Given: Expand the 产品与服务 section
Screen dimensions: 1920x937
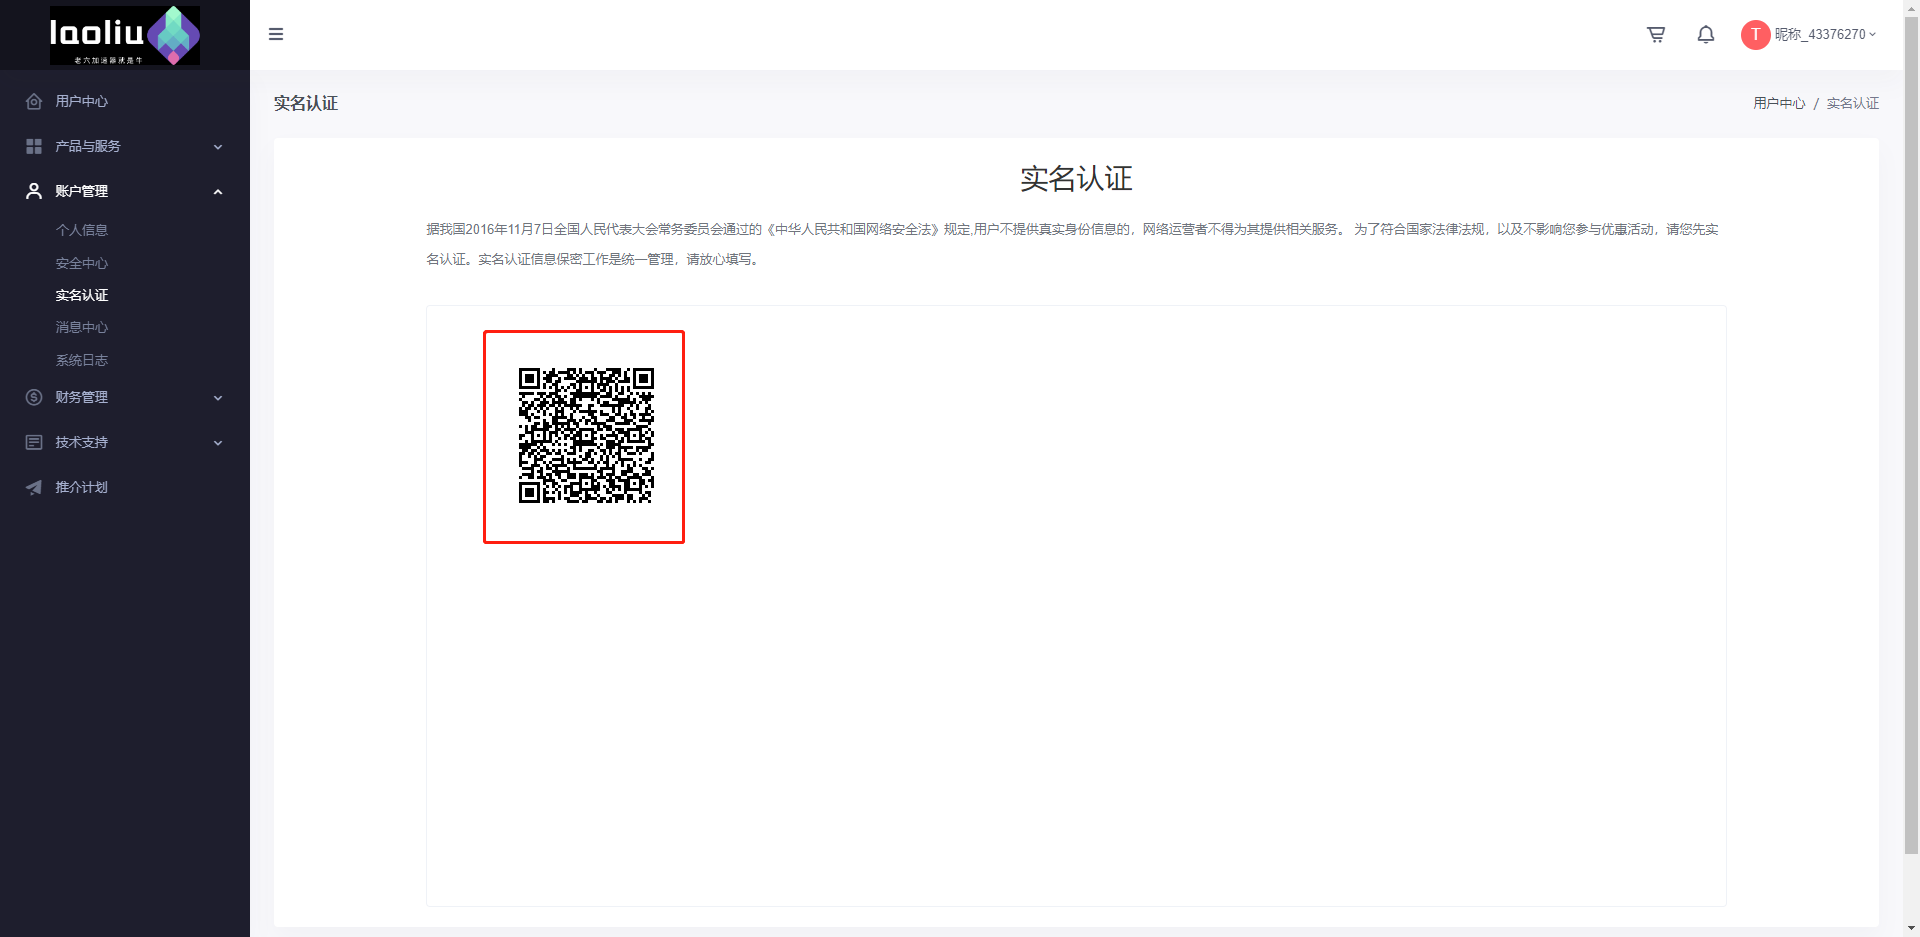Looking at the screenshot, I should coord(218,146).
